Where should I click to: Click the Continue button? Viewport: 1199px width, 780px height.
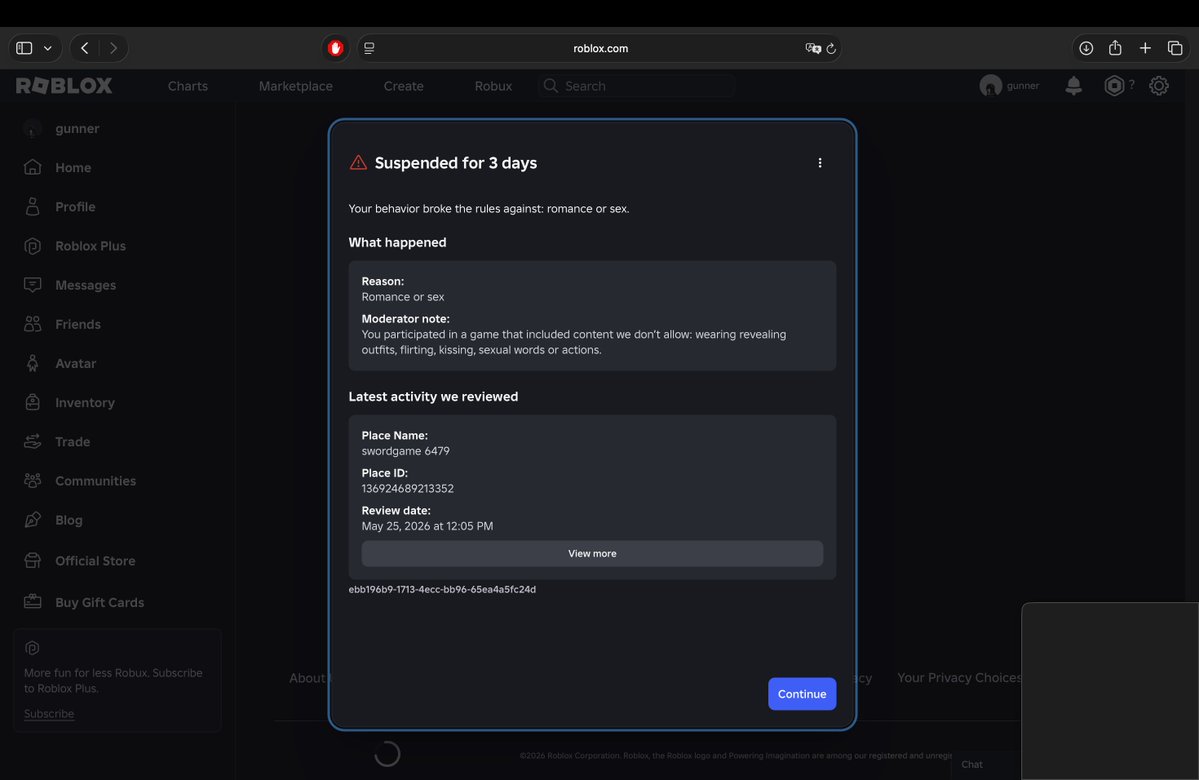(802, 694)
